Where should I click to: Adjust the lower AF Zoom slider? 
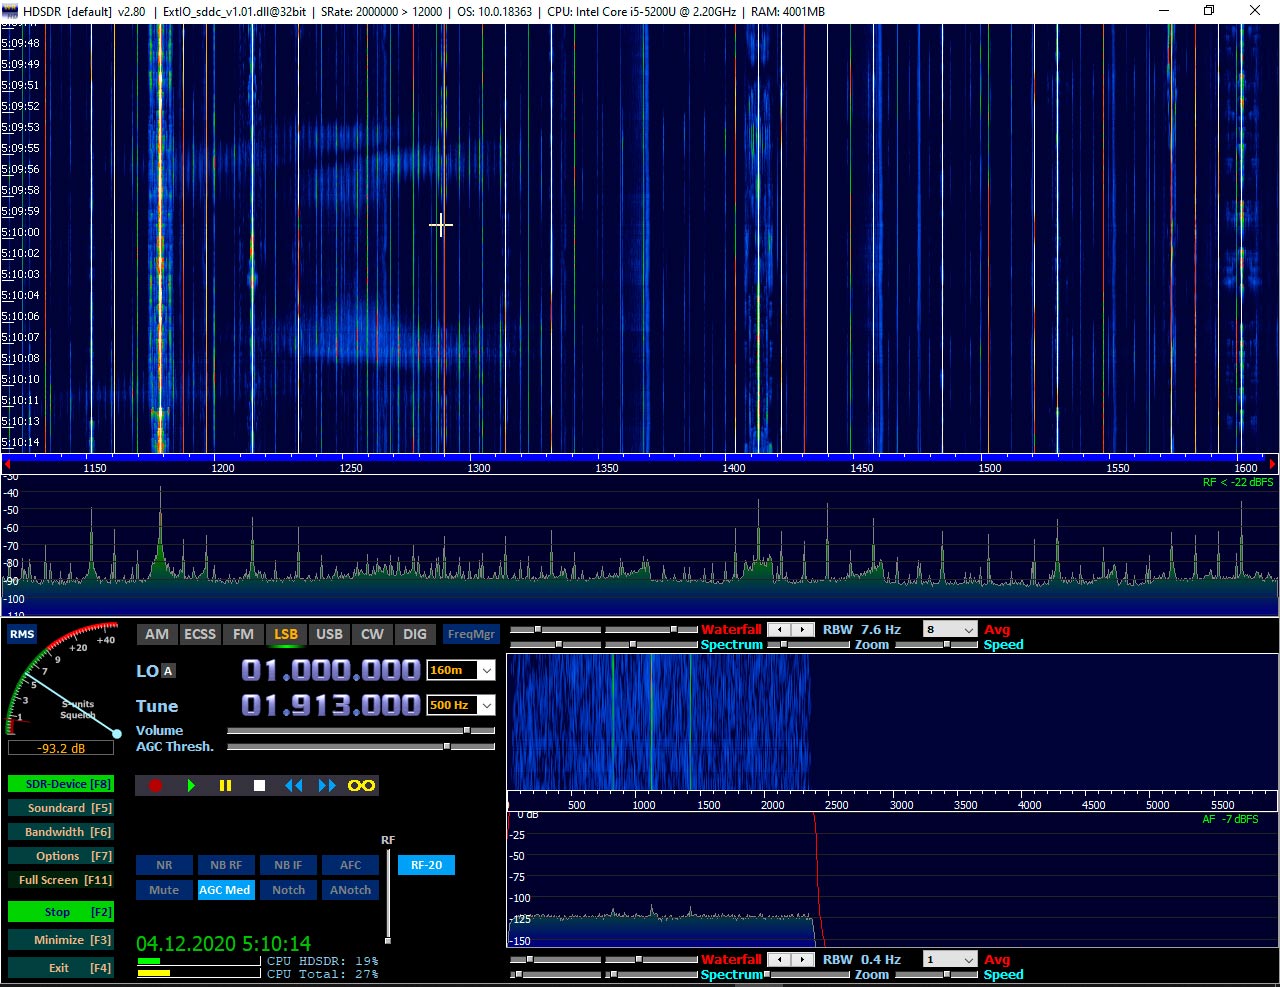pos(808,975)
